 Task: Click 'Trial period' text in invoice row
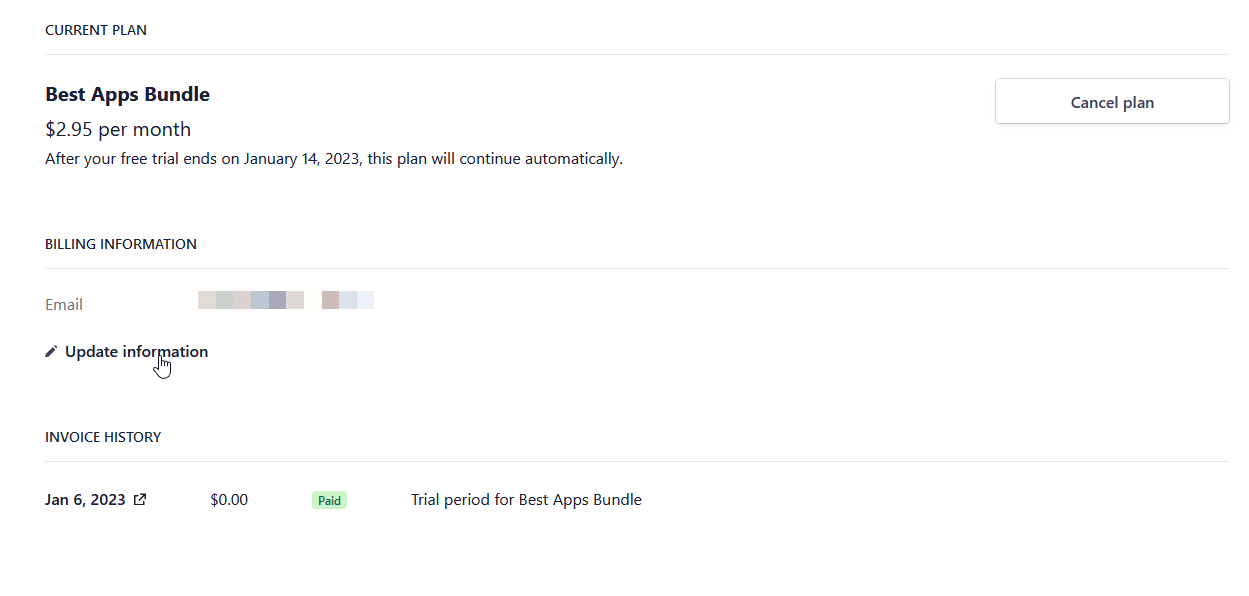(x=451, y=500)
